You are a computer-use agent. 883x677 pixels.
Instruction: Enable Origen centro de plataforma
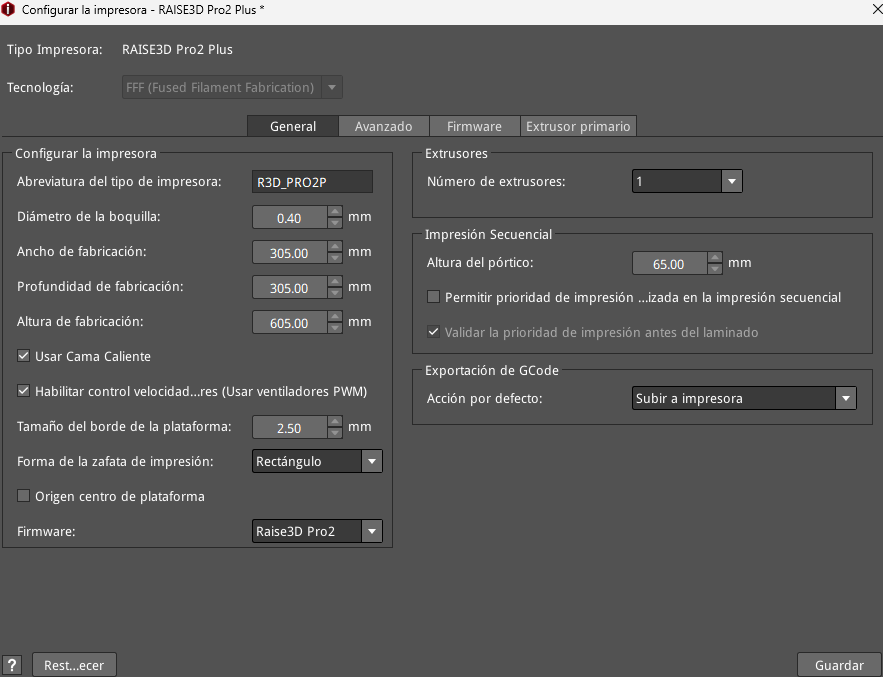click(24, 496)
